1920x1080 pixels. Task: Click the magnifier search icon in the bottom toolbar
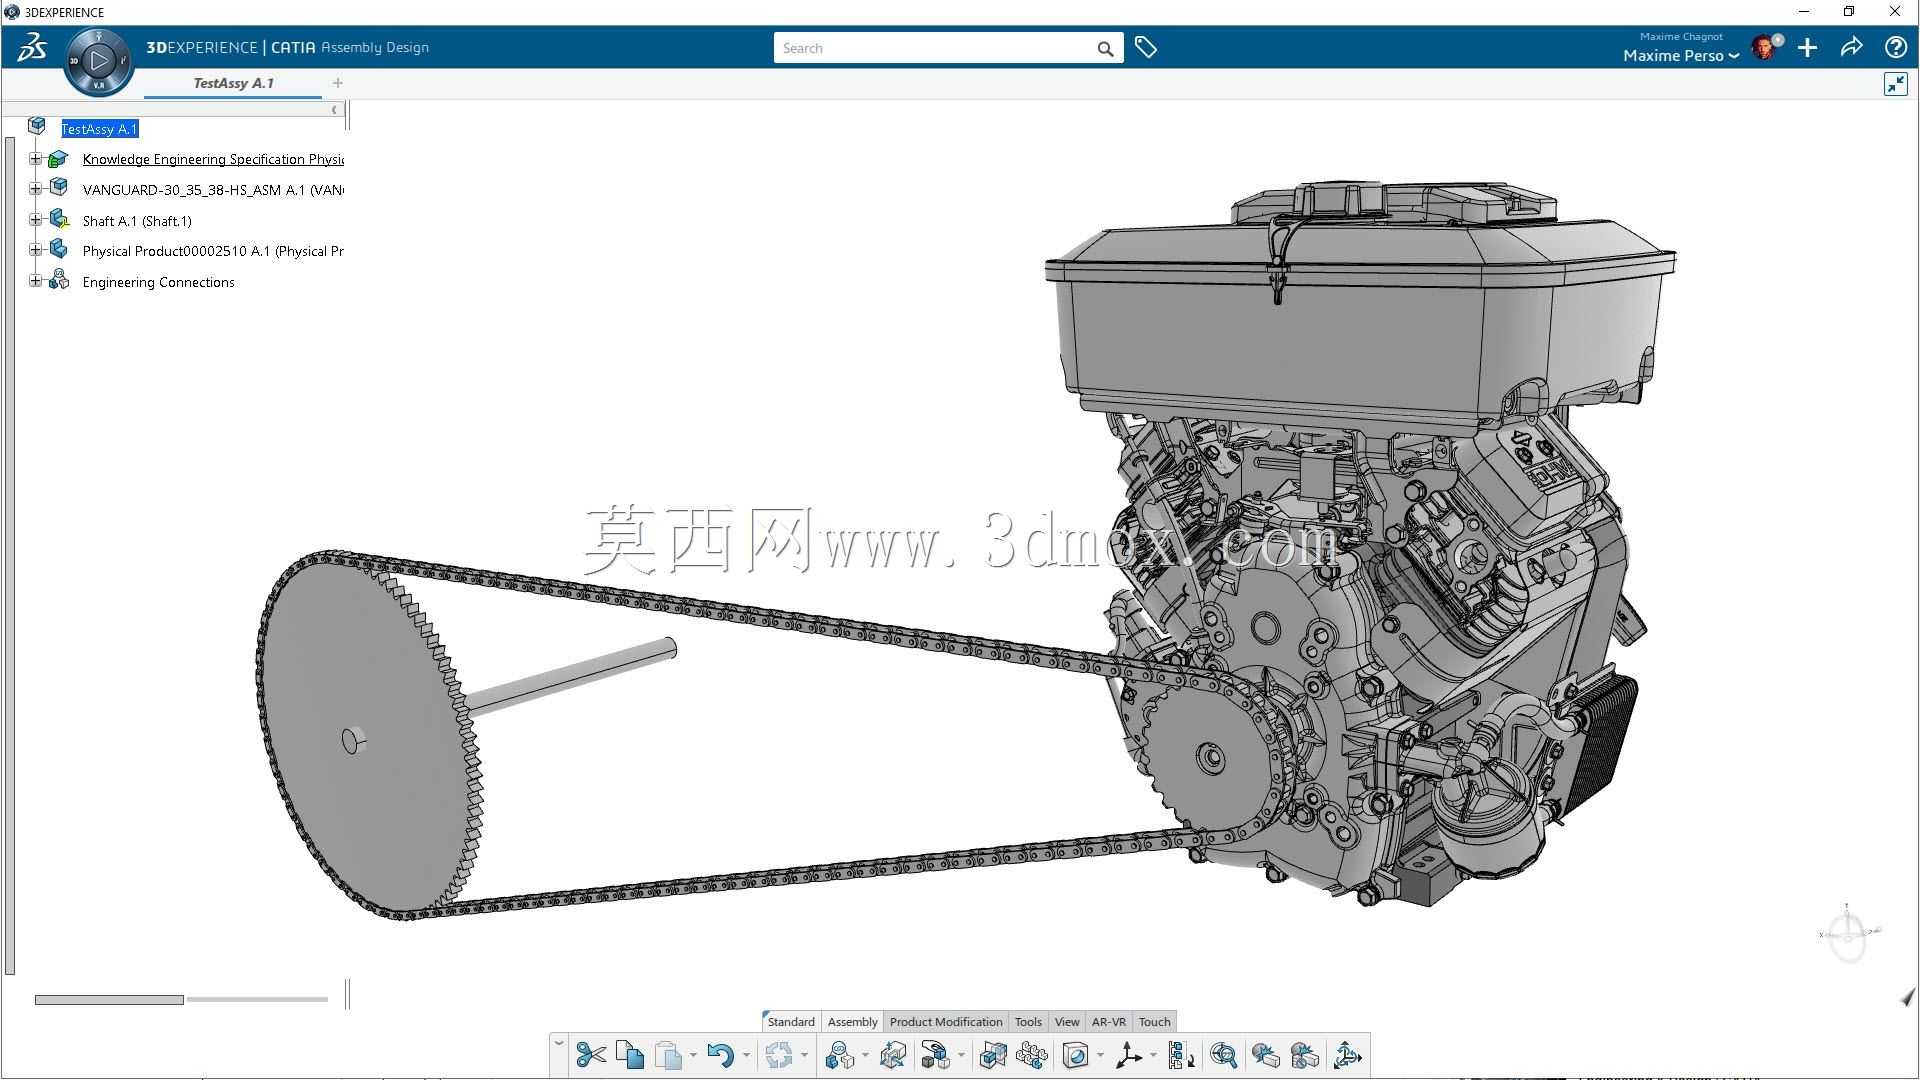[1223, 1055]
